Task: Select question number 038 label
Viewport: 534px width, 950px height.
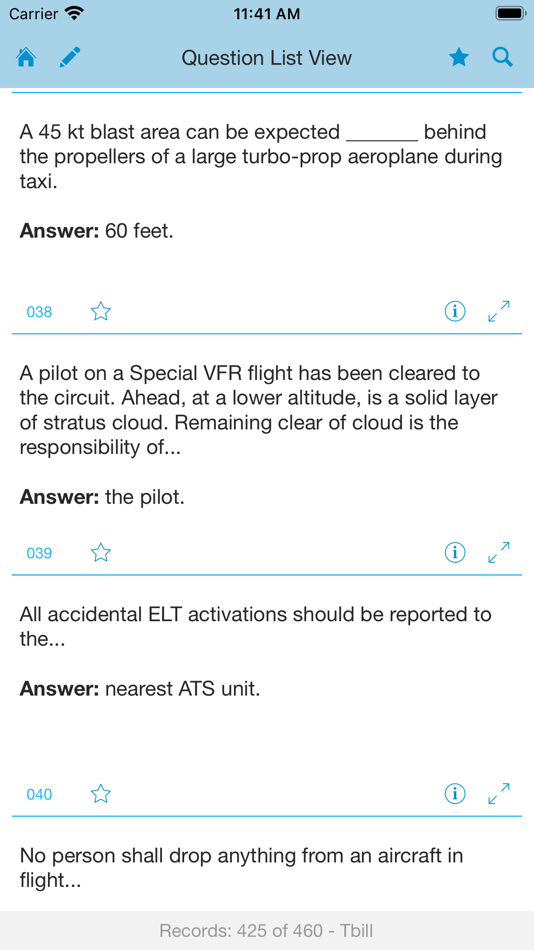Action: (39, 312)
